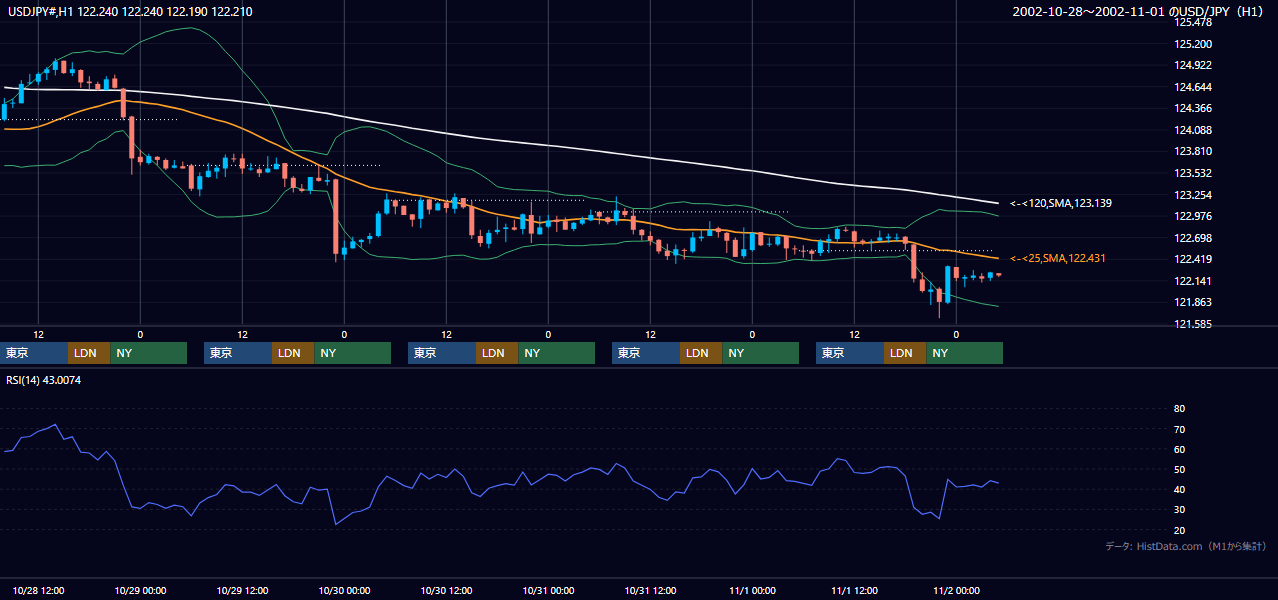
Task: Click price axis value 125.200
Action: coord(1193,44)
